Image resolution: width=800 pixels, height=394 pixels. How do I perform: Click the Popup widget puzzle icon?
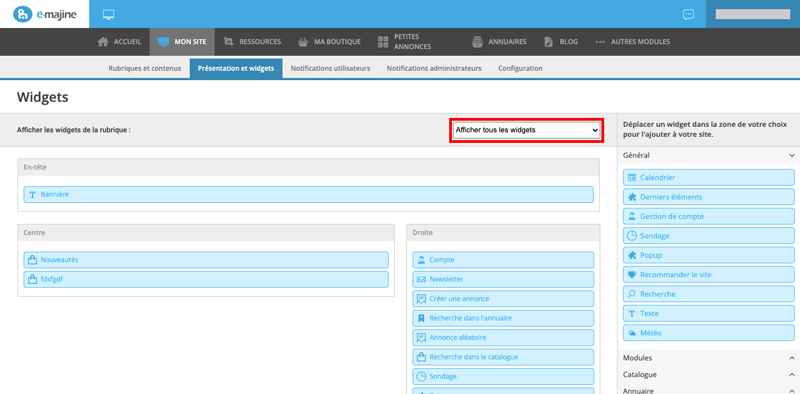pos(632,255)
